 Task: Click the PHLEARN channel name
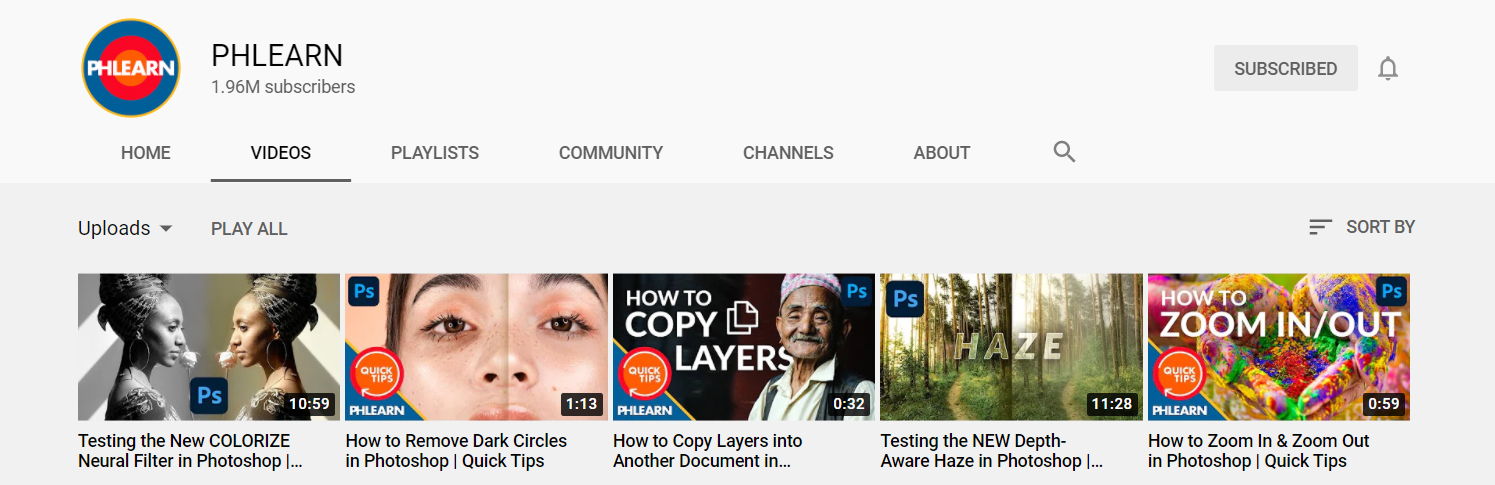point(277,55)
